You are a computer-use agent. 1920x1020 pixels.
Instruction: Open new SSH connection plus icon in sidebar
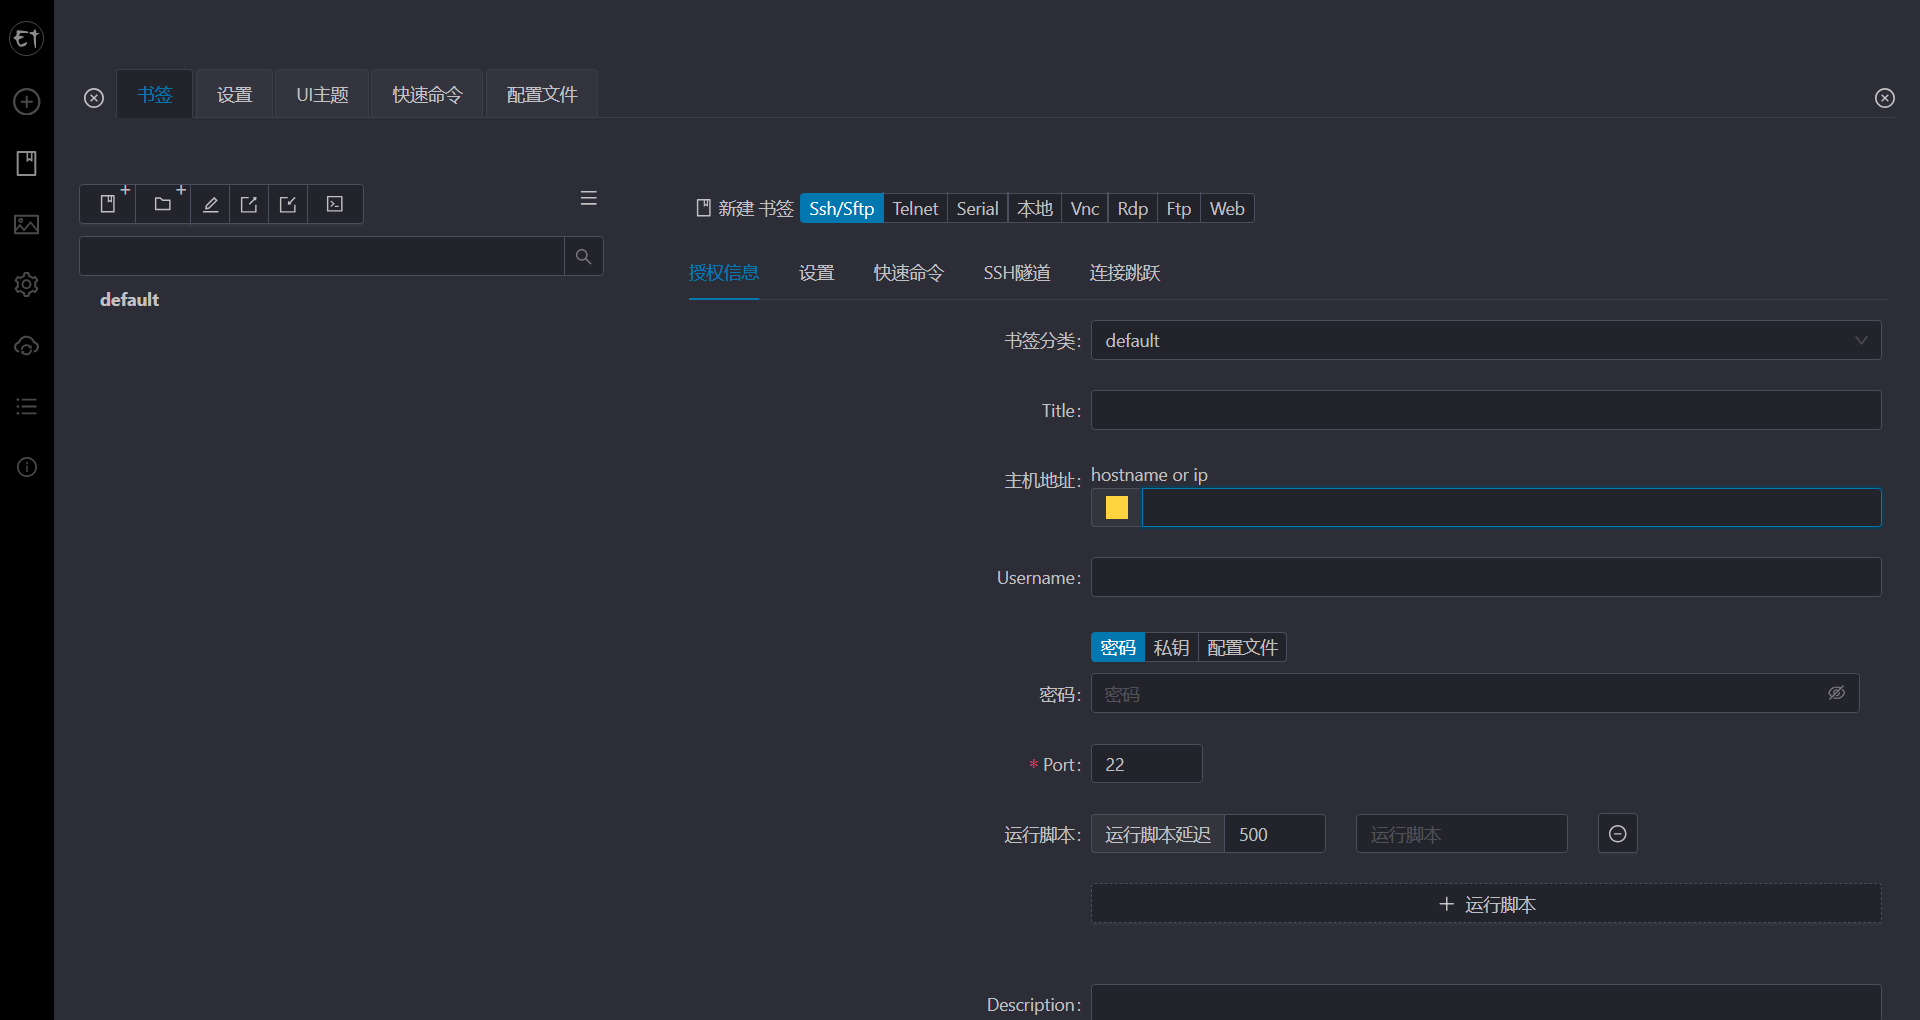coord(27,102)
